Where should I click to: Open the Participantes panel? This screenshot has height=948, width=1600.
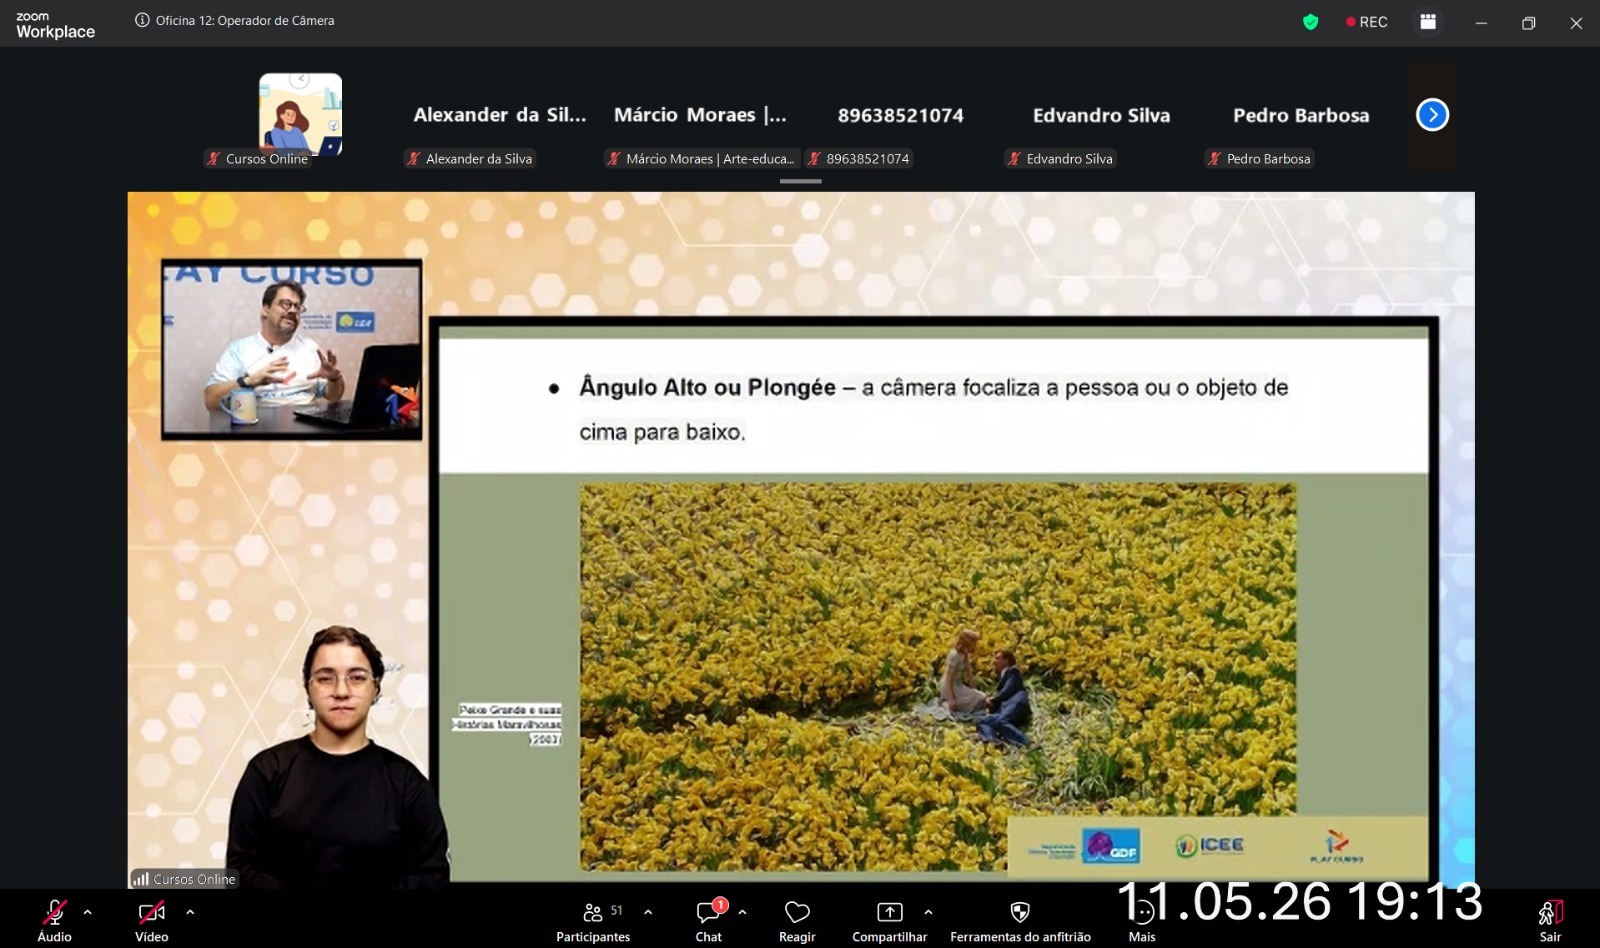(x=593, y=920)
